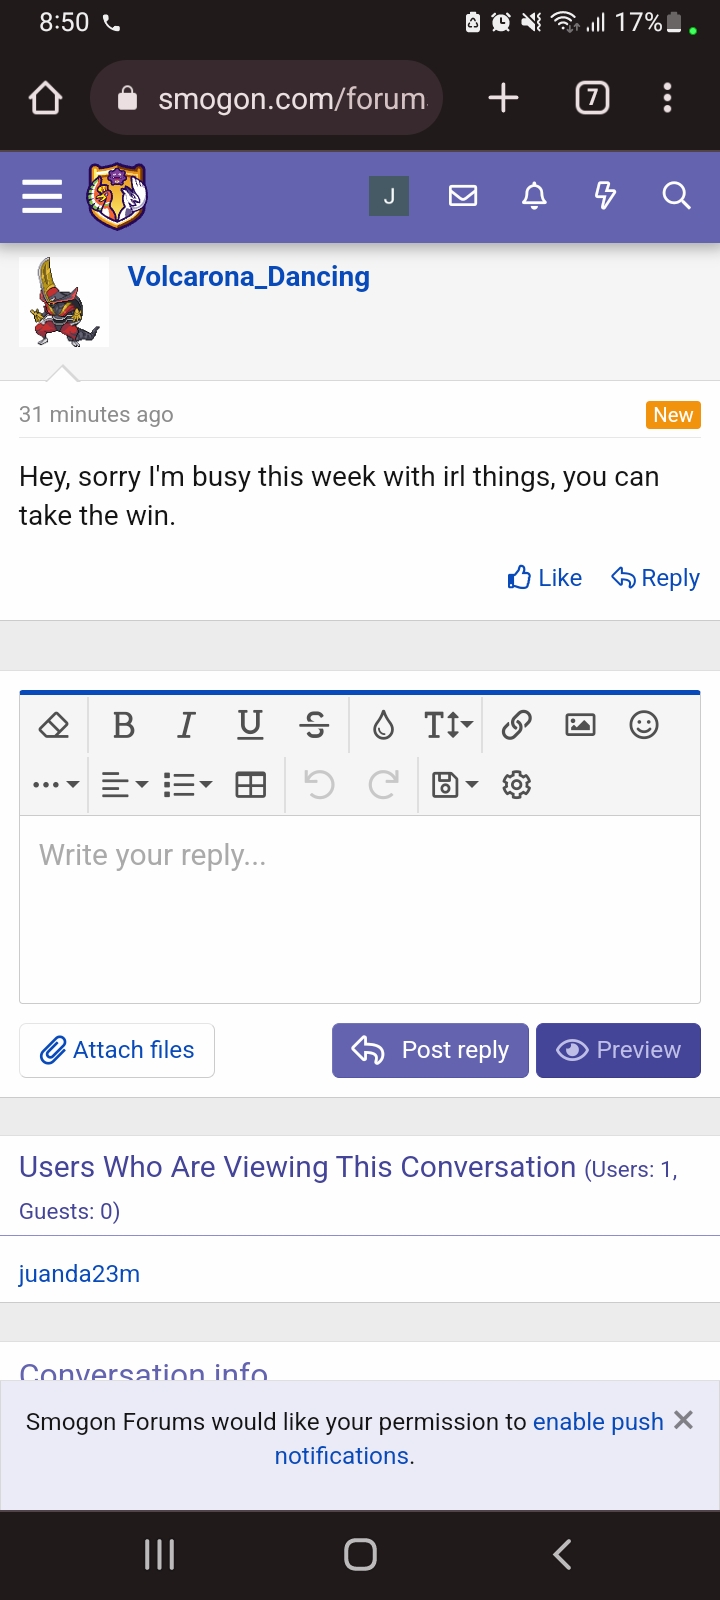Open the conversations envelope inbox

(x=463, y=196)
